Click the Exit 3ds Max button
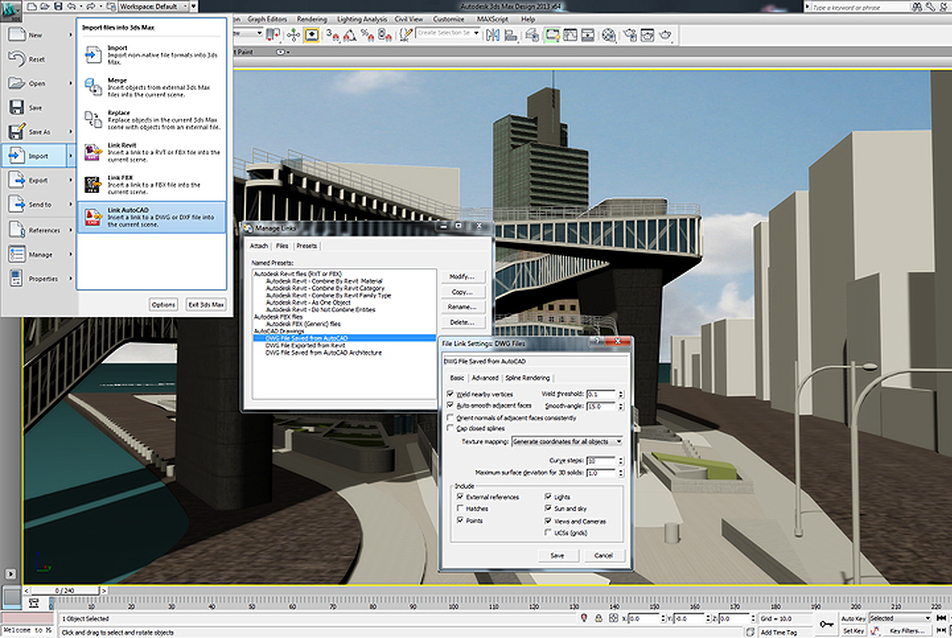Viewport: 952px width, 638px height. [206, 305]
